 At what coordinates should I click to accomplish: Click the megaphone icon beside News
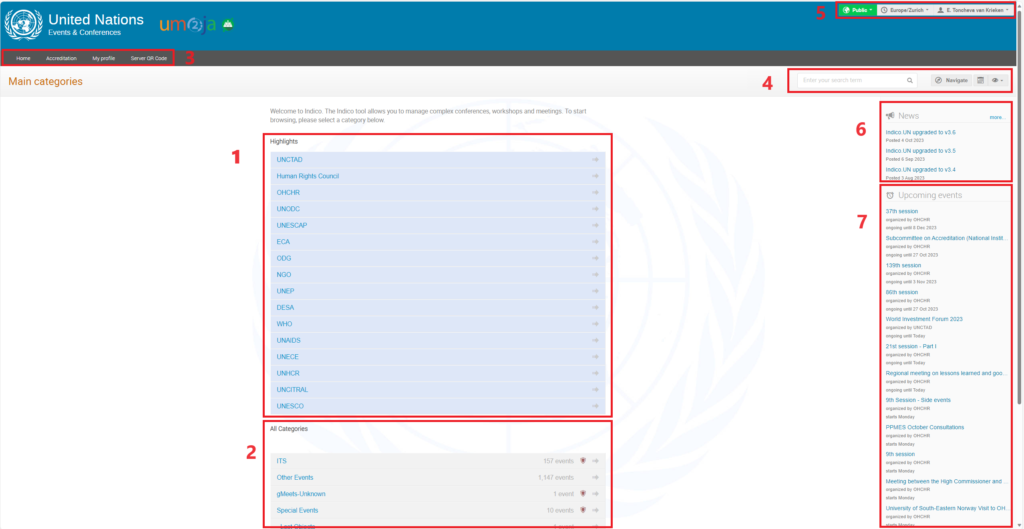tap(890, 116)
